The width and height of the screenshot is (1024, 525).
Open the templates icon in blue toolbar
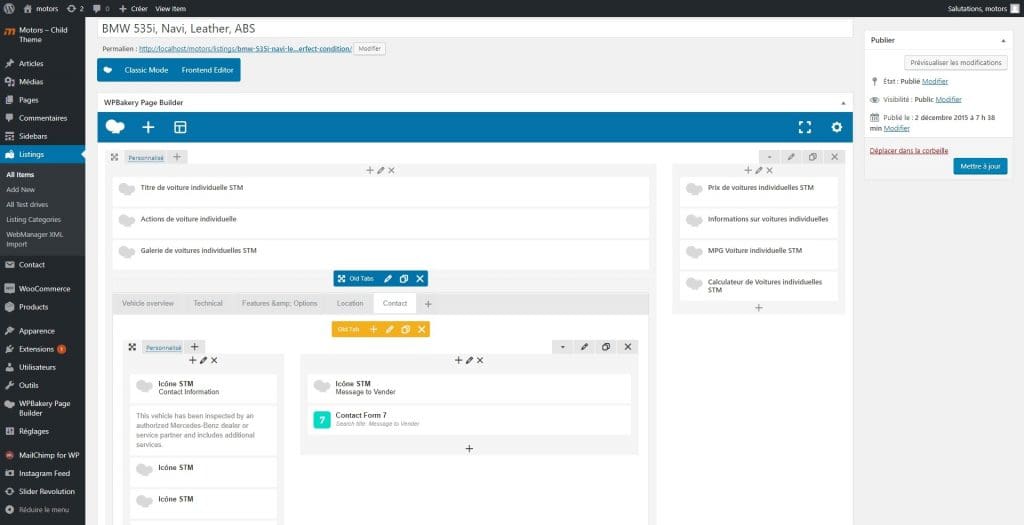tap(180, 127)
